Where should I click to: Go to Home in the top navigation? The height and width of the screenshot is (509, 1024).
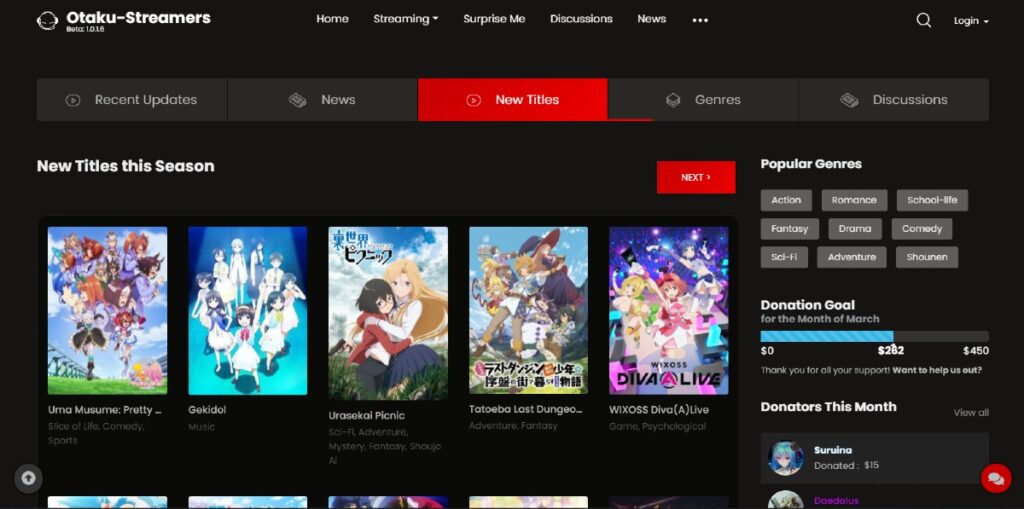pyautogui.click(x=332, y=19)
